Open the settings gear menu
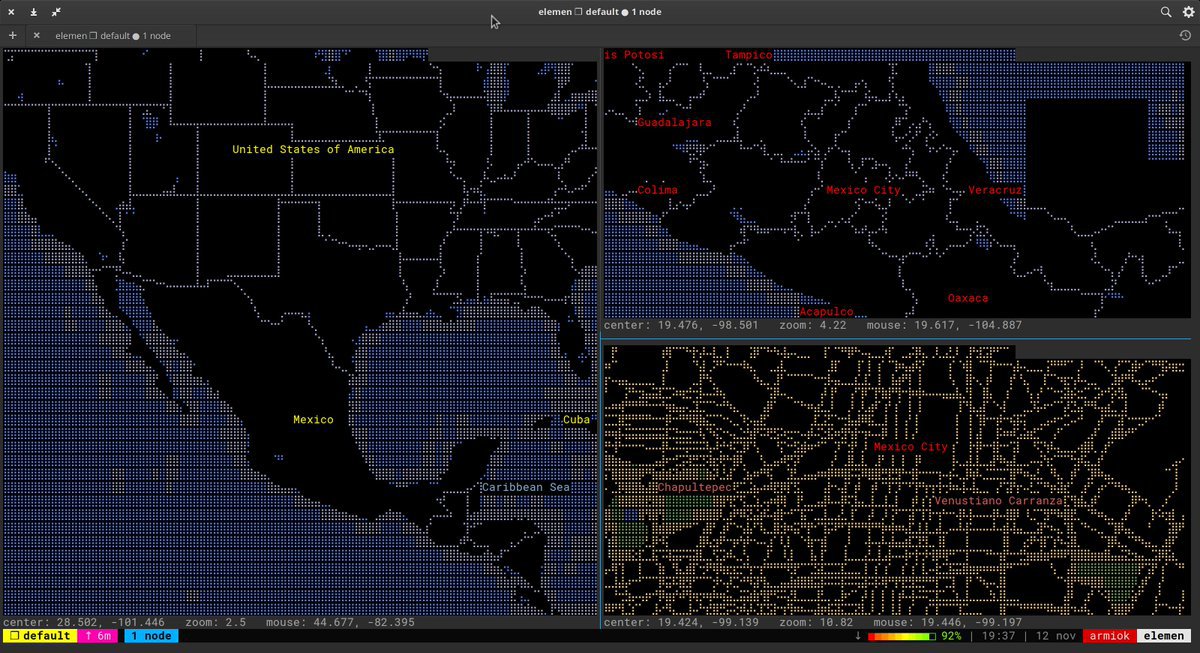Screen dimensions: 1200x653 click(1189, 12)
